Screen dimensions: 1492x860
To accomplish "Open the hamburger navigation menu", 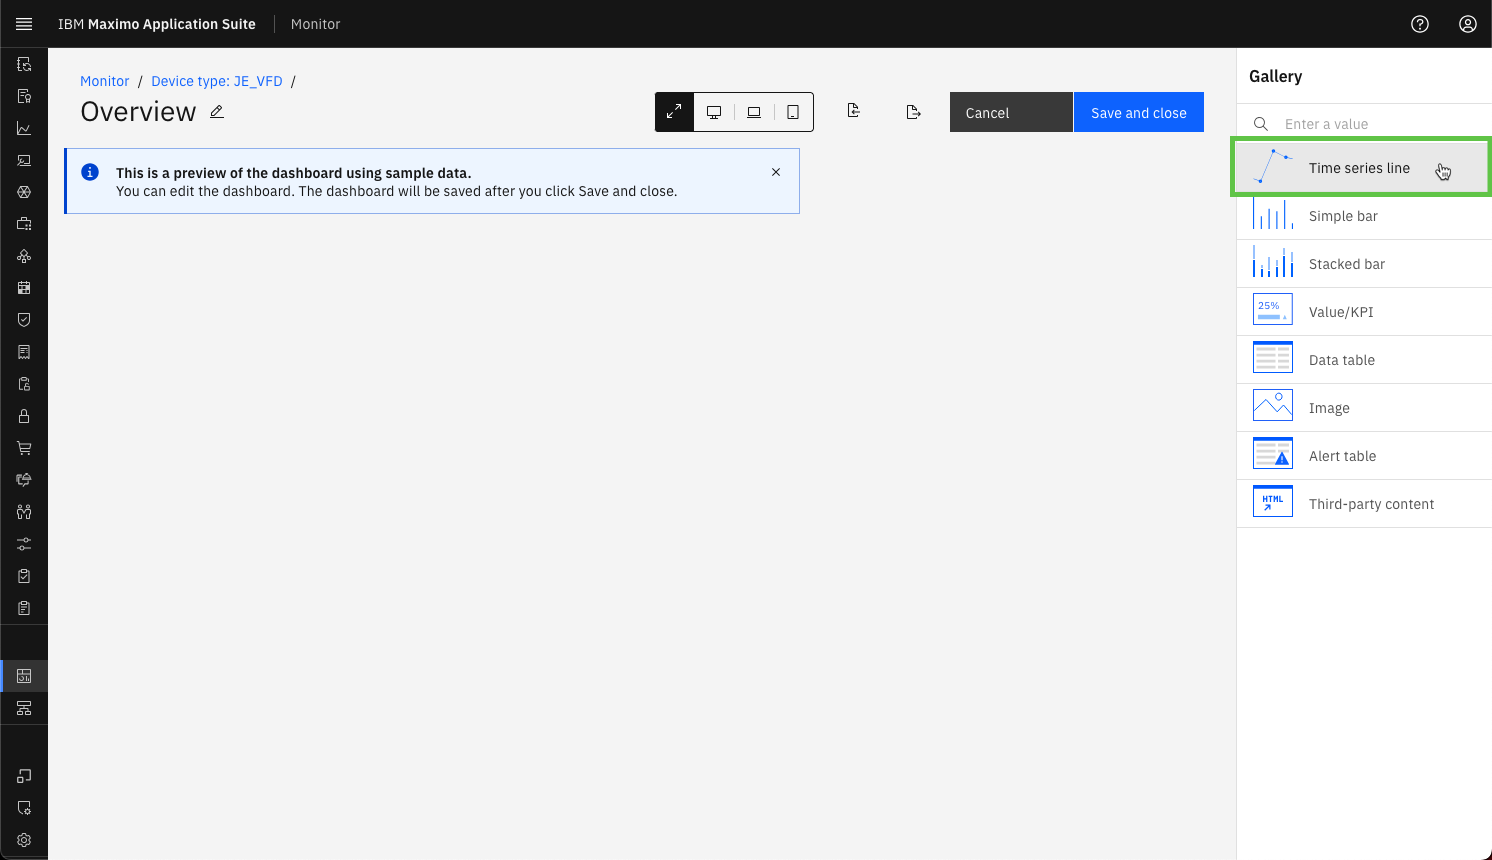I will tap(24, 24).
